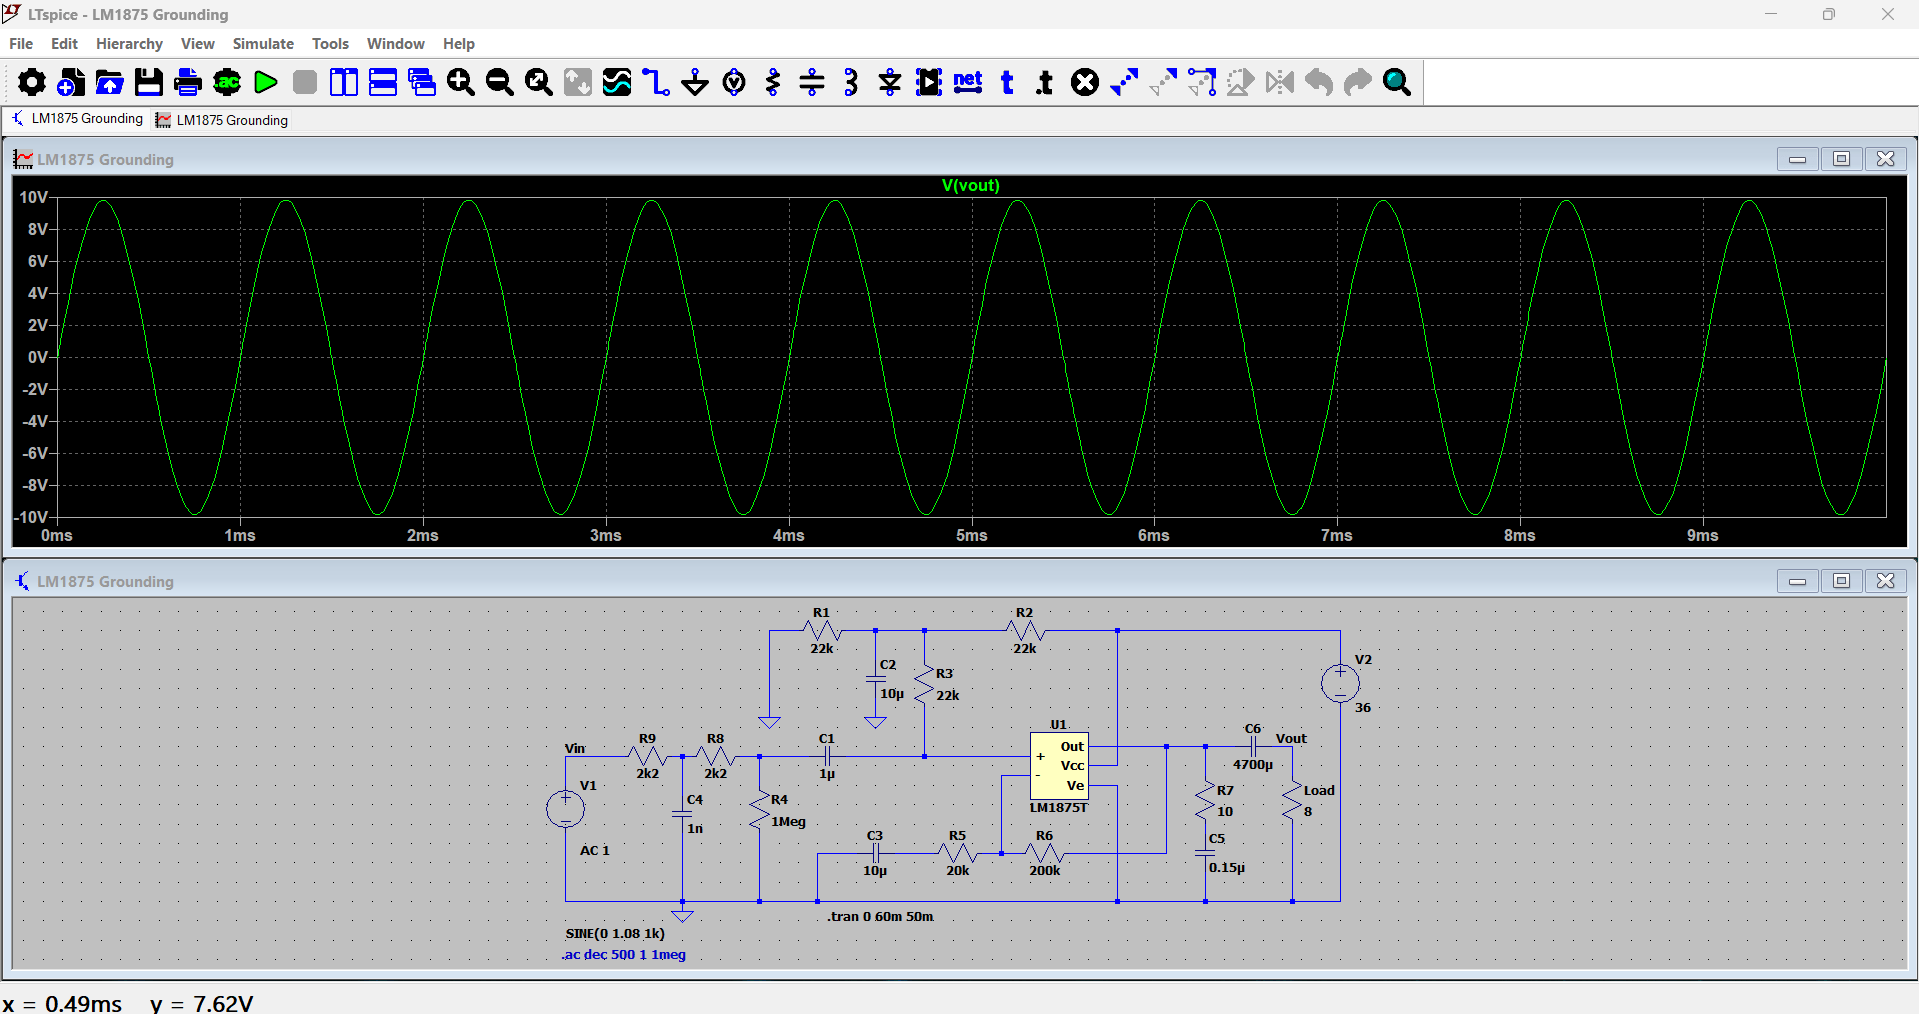Open Settings gear icon in toolbar

click(x=32, y=82)
